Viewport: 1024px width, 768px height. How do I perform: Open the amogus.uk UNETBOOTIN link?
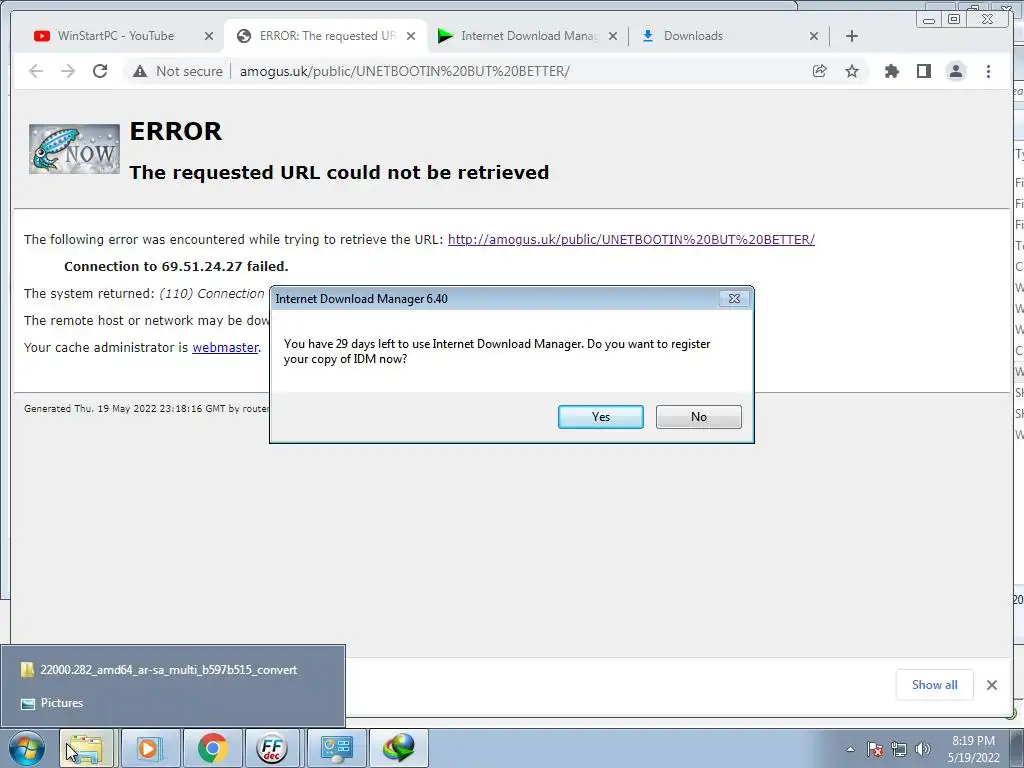click(631, 240)
